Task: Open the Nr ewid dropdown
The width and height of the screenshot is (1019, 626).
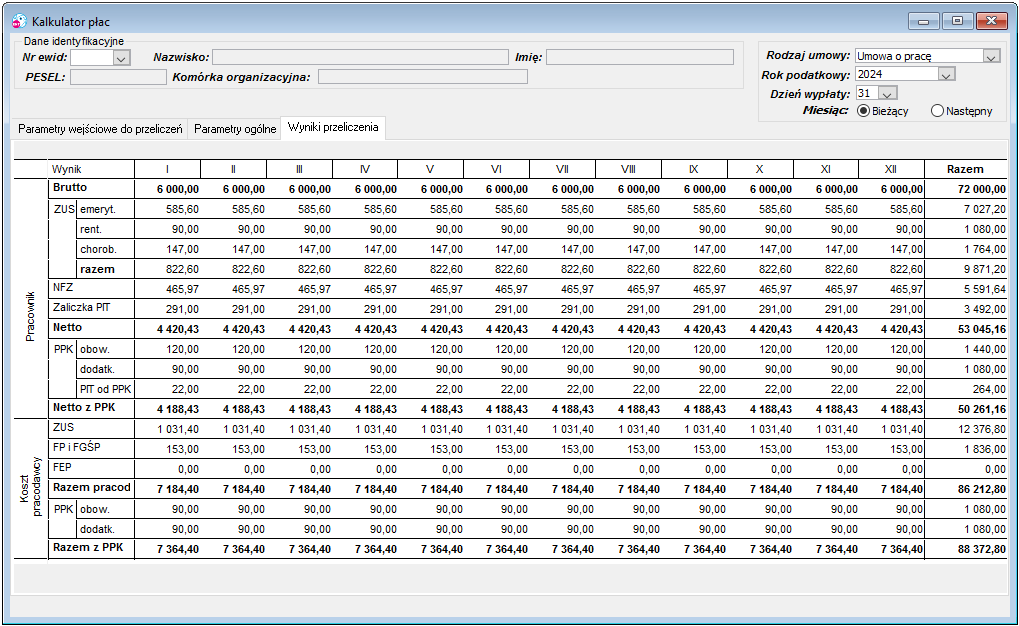Action: click(121, 58)
